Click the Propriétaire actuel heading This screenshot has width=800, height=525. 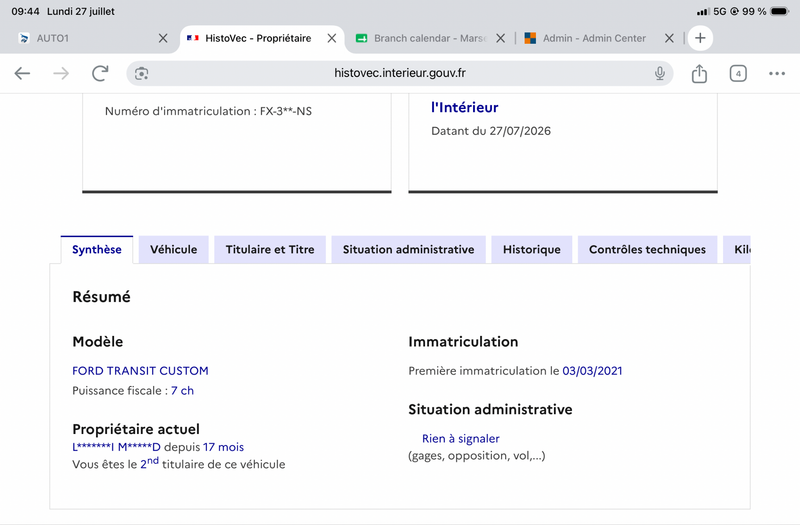point(136,429)
